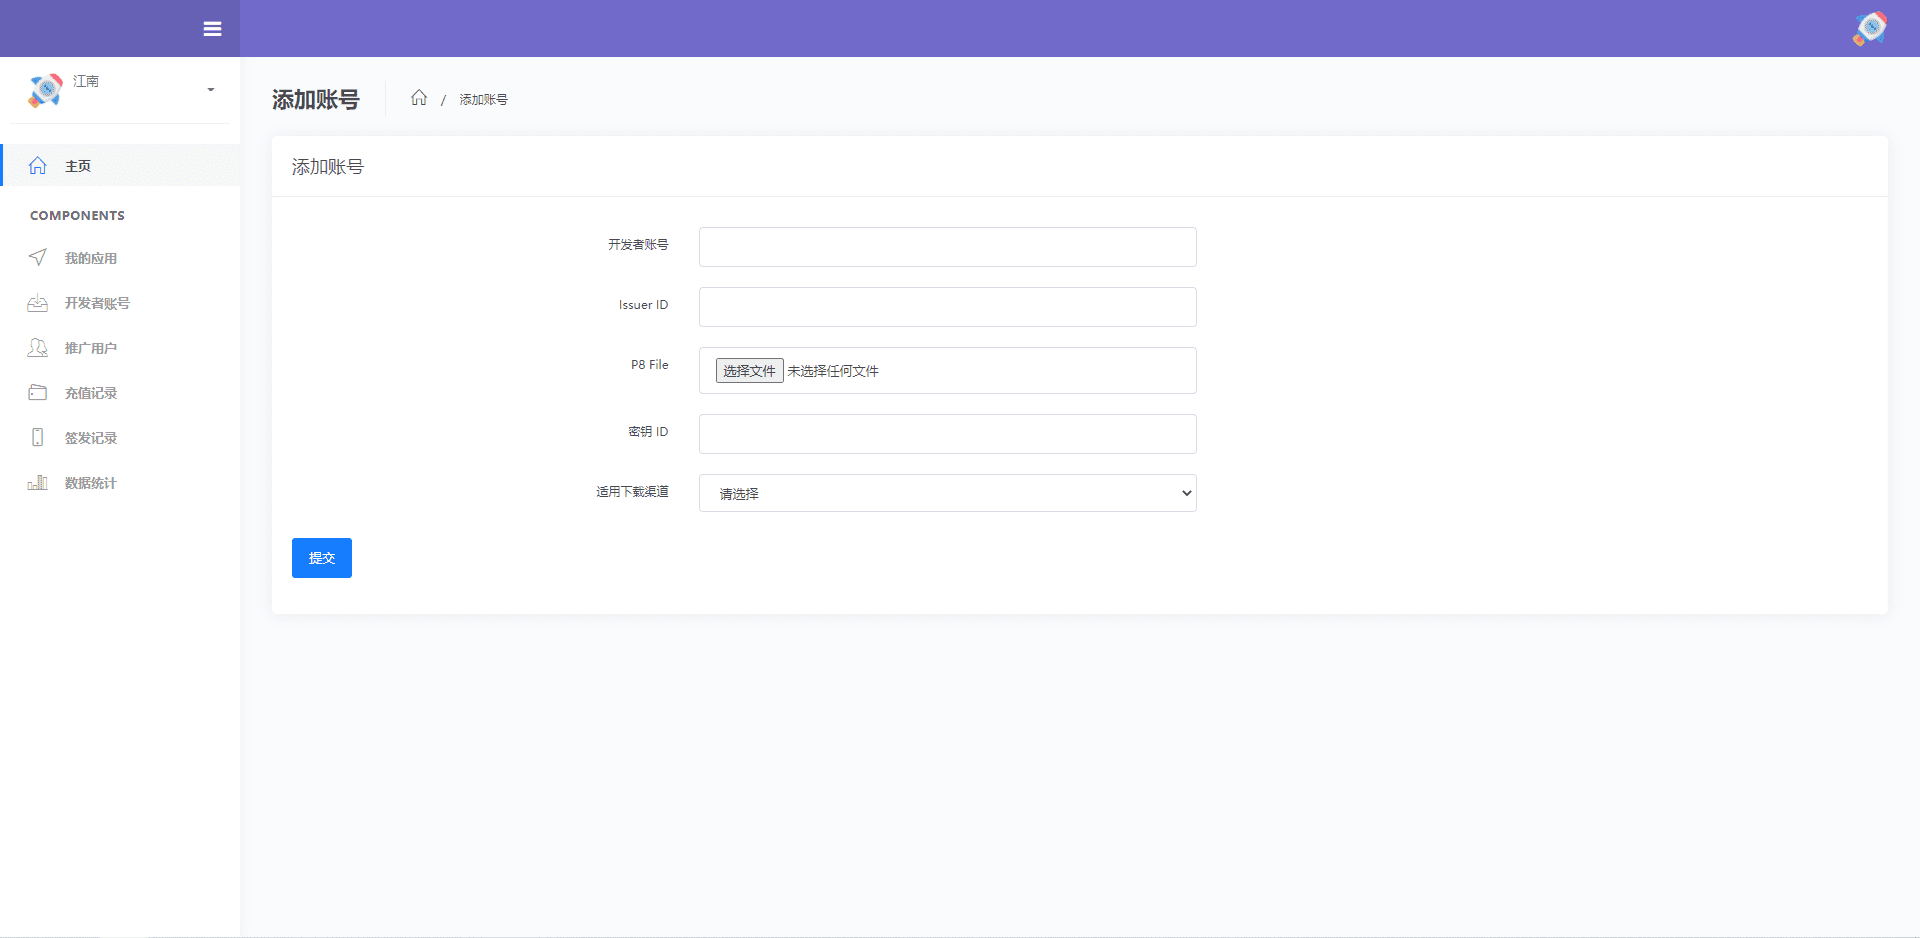This screenshot has height=938, width=1920.
Task: Open 主页 in the sidebar
Action: (x=78, y=166)
